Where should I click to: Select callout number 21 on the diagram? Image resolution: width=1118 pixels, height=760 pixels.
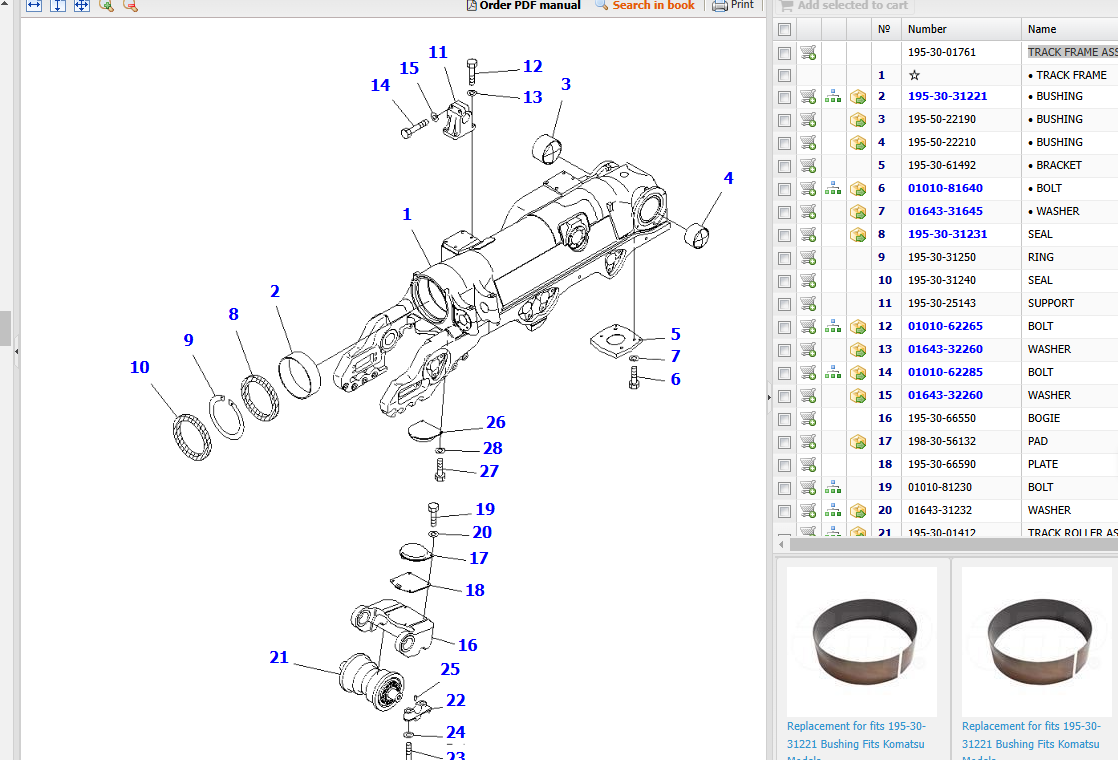[279, 657]
